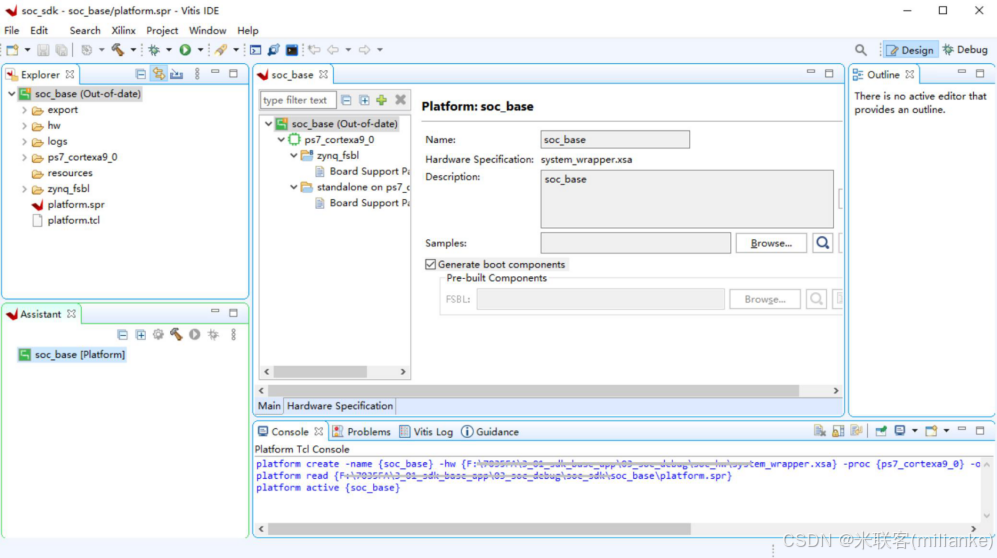The width and height of the screenshot is (997, 558).
Task: Click the editor tree horizontal scrollbar
Action: [x=320, y=371]
